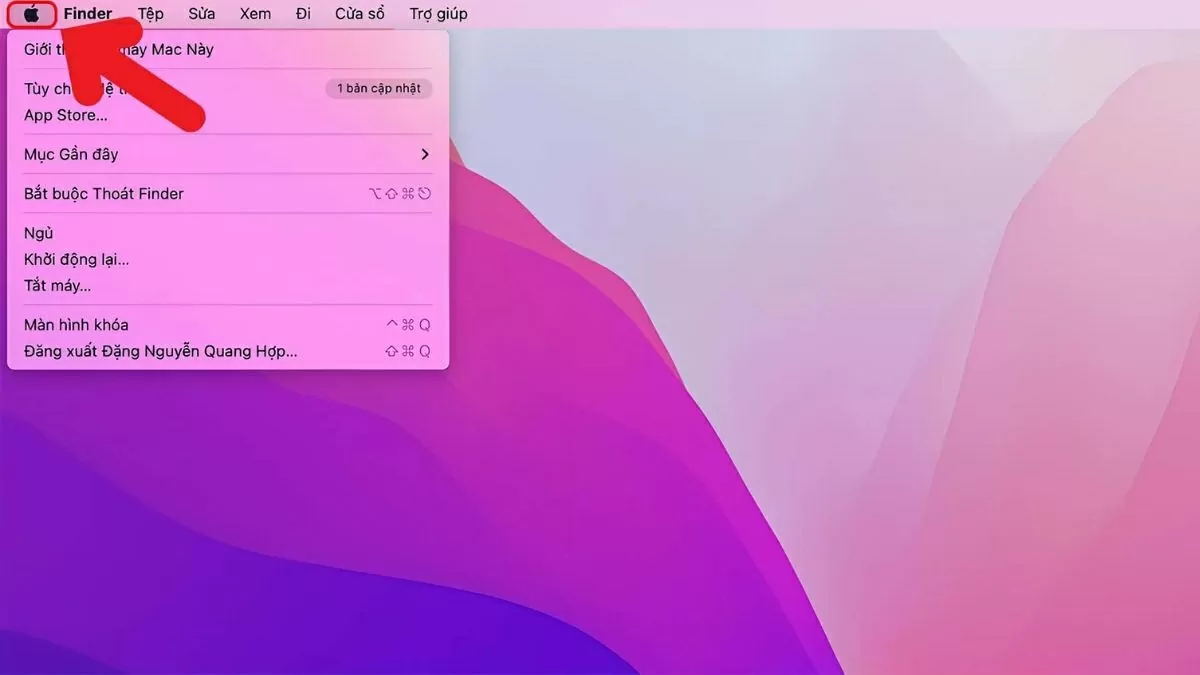Put the Mac to sleep with Ngủ

point(38,232)
